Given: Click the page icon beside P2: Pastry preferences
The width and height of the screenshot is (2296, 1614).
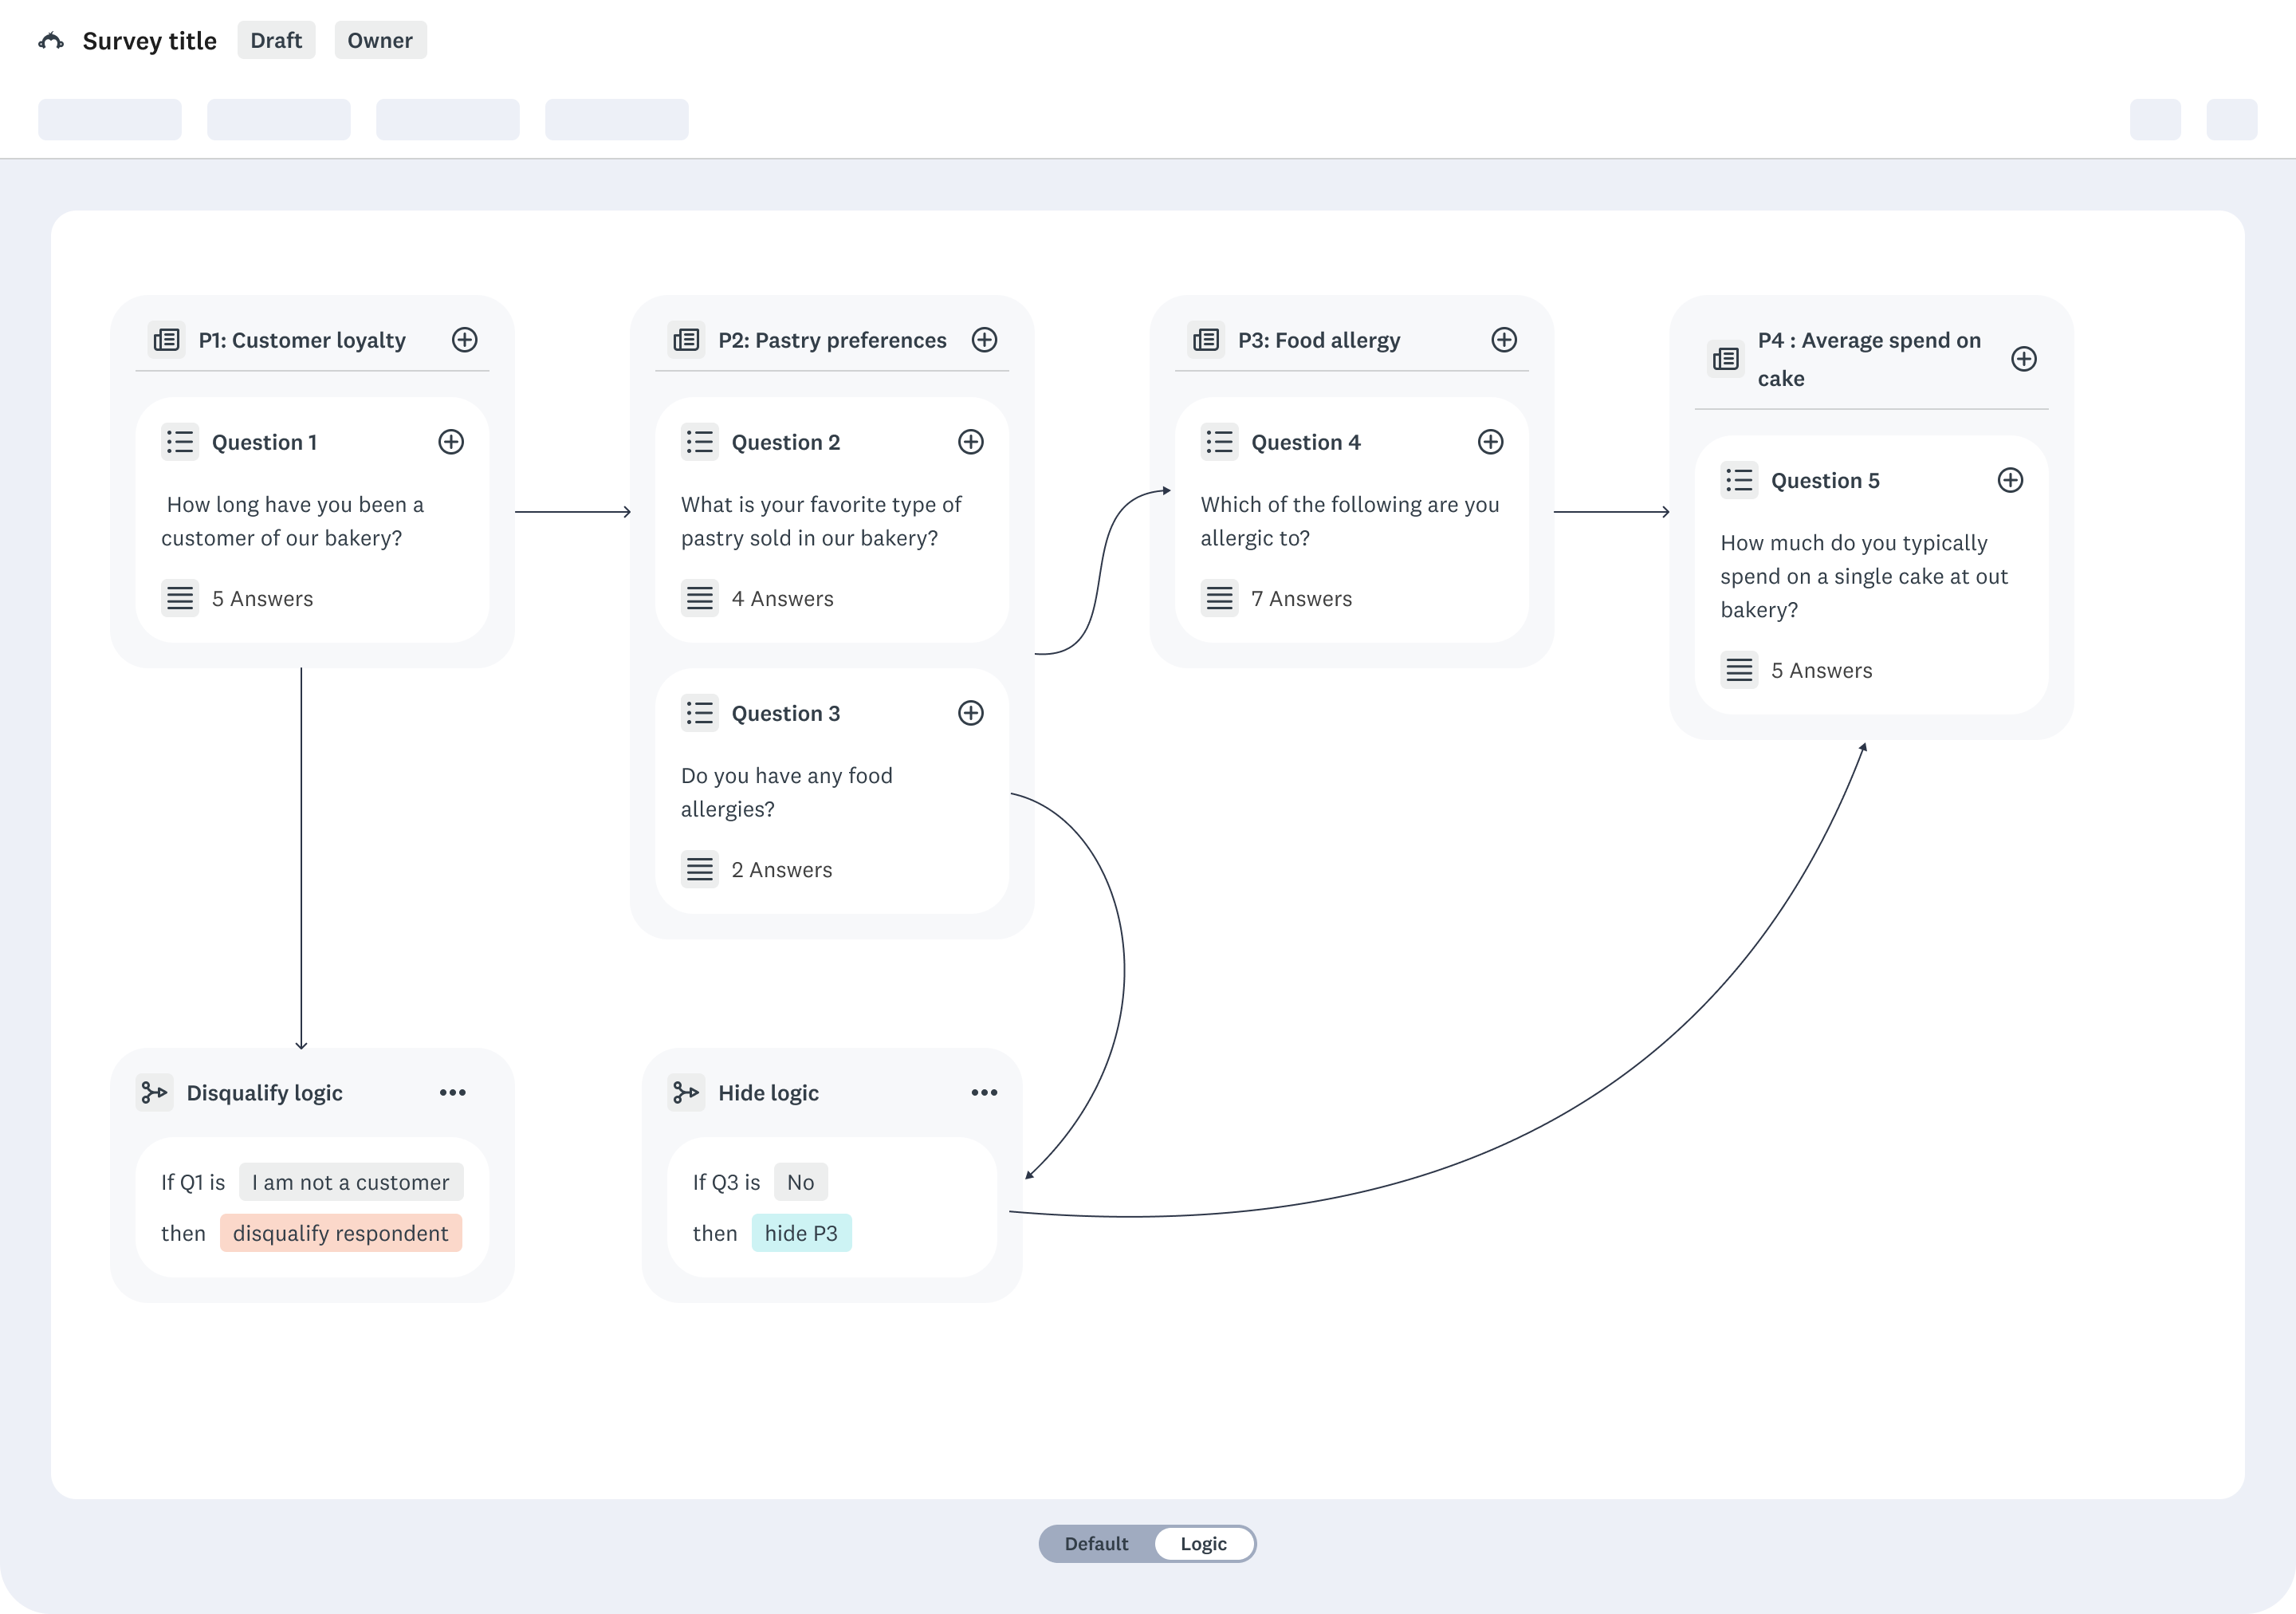Looking at the screenshot, I should pos(686,340).
